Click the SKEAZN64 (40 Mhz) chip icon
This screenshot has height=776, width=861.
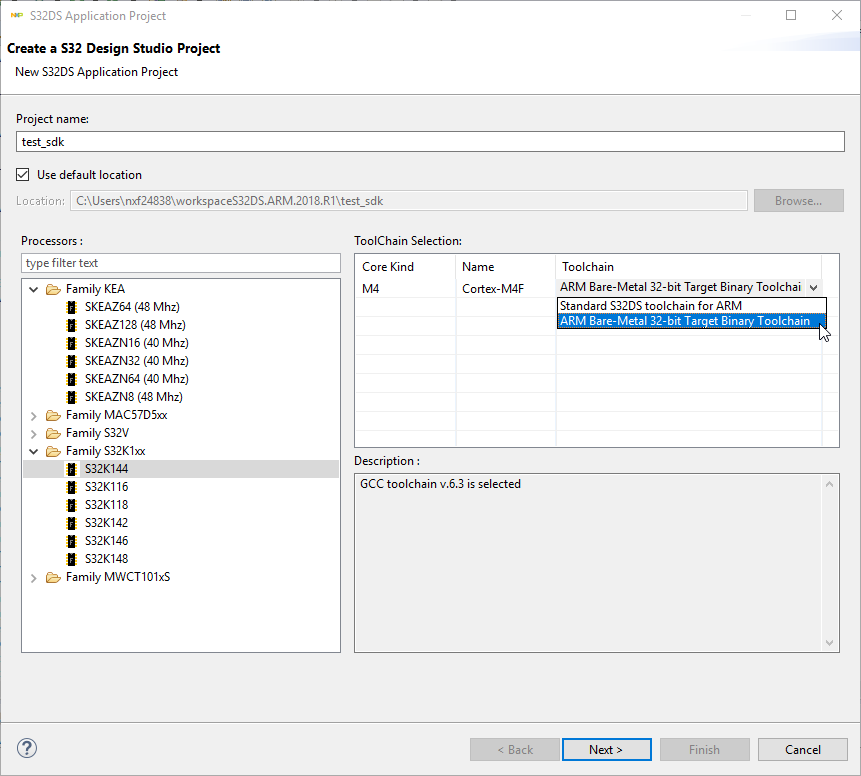[71, 379]
